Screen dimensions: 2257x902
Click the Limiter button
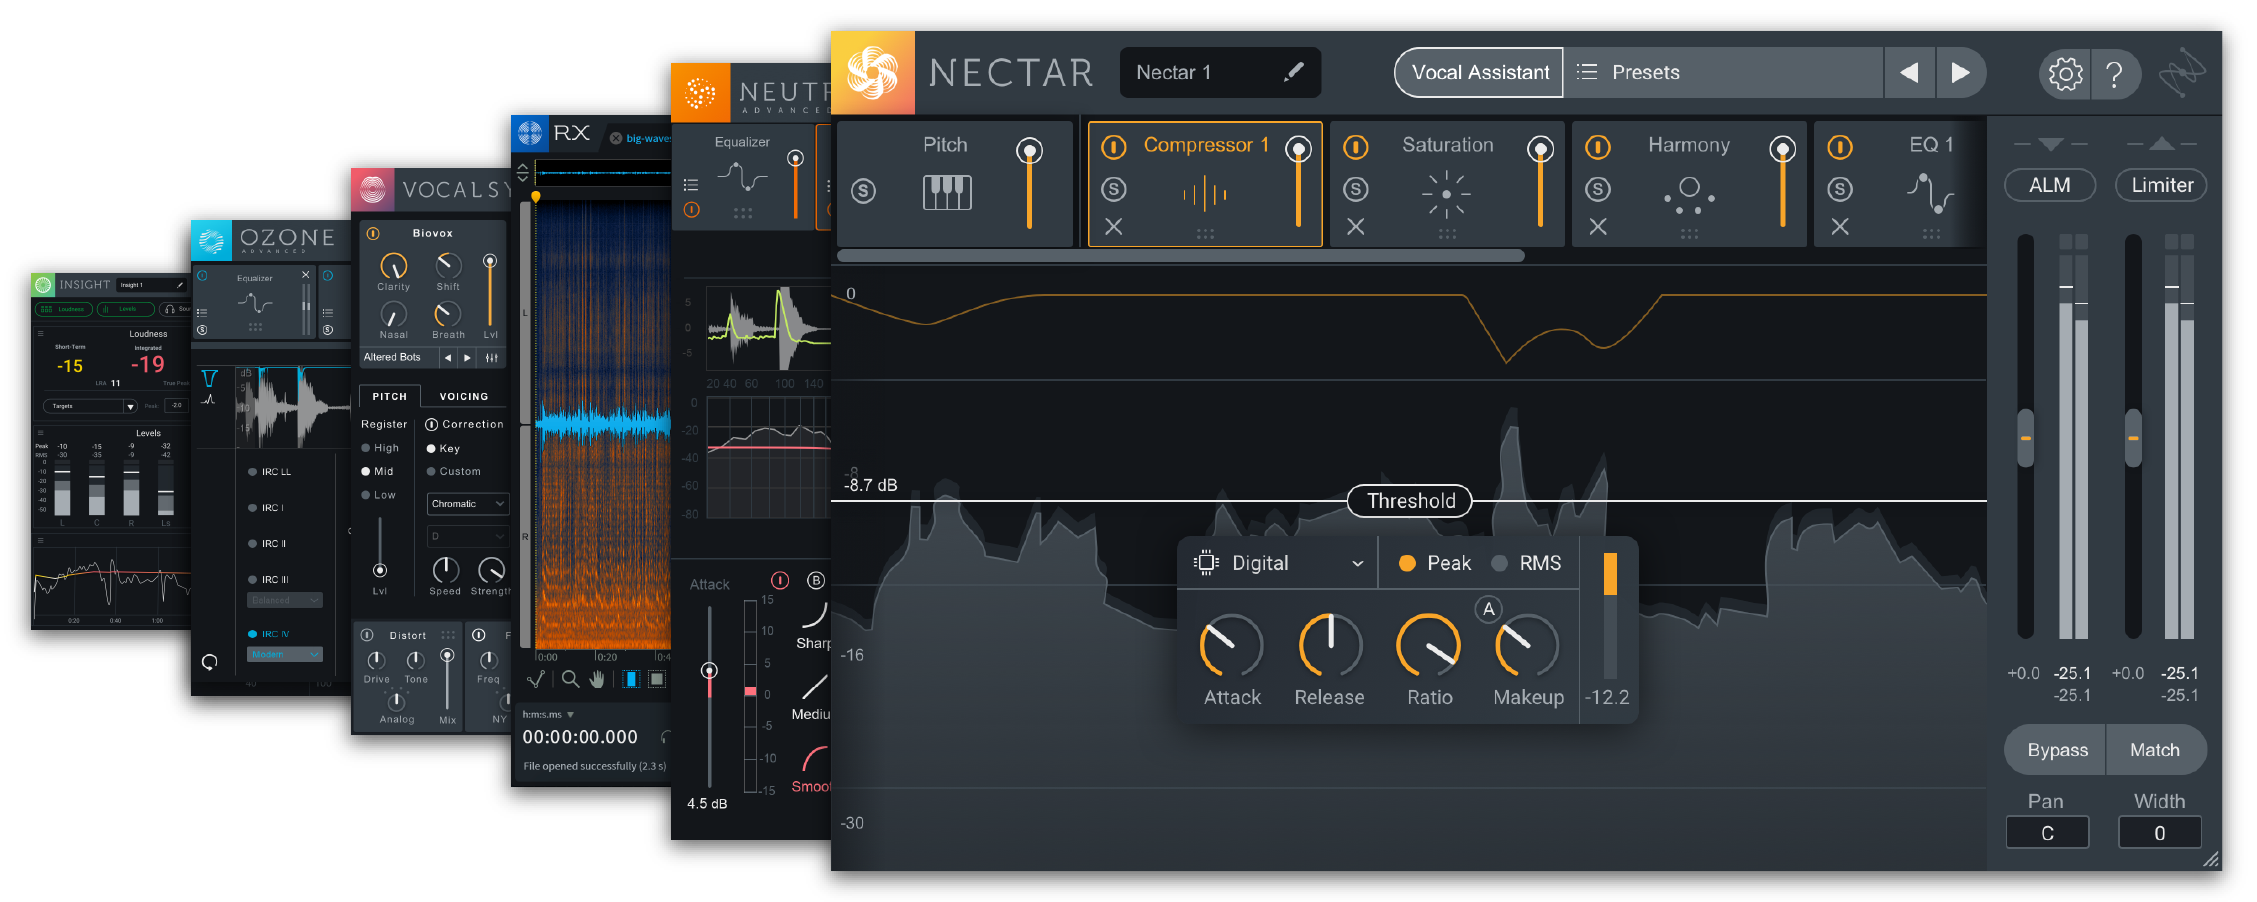[2161, 185]
